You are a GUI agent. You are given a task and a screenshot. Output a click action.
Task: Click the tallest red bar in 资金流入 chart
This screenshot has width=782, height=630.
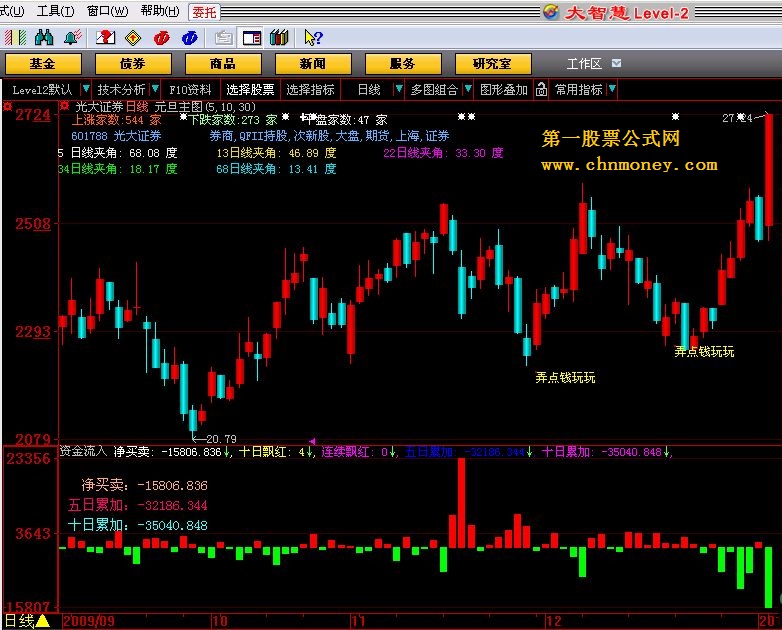coord(461,503)
